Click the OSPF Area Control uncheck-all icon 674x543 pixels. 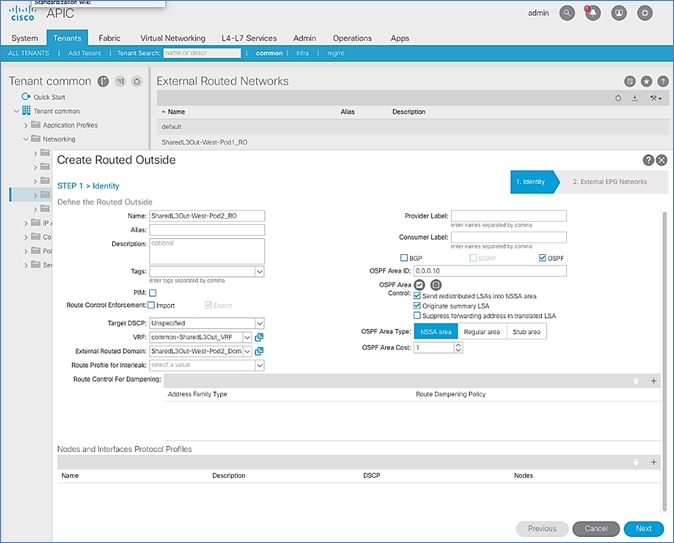(x=436, y=285)
